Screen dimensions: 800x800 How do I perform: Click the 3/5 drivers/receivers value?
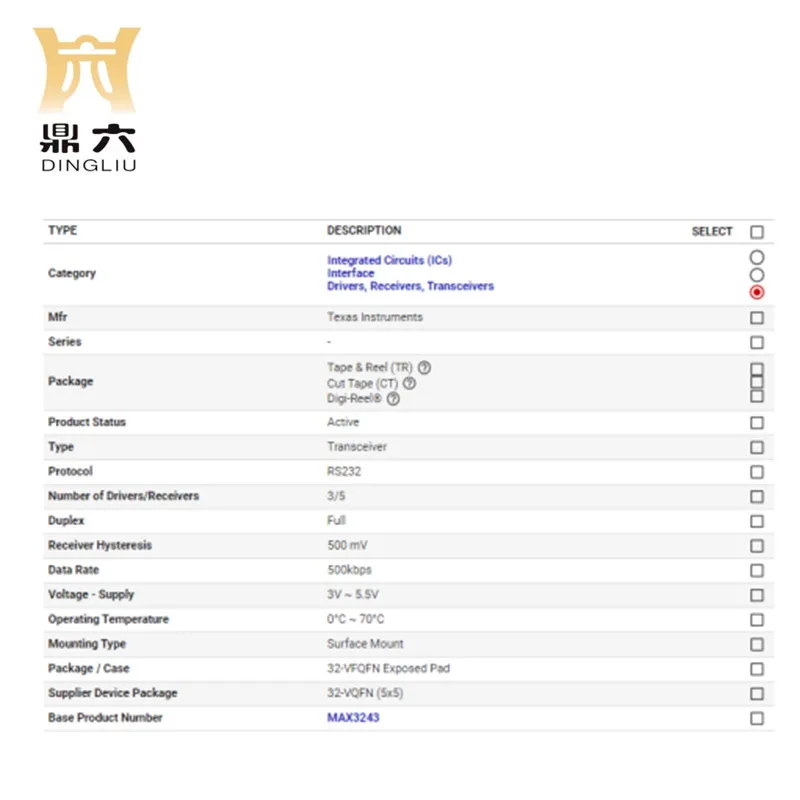click(x=336, y=495)
